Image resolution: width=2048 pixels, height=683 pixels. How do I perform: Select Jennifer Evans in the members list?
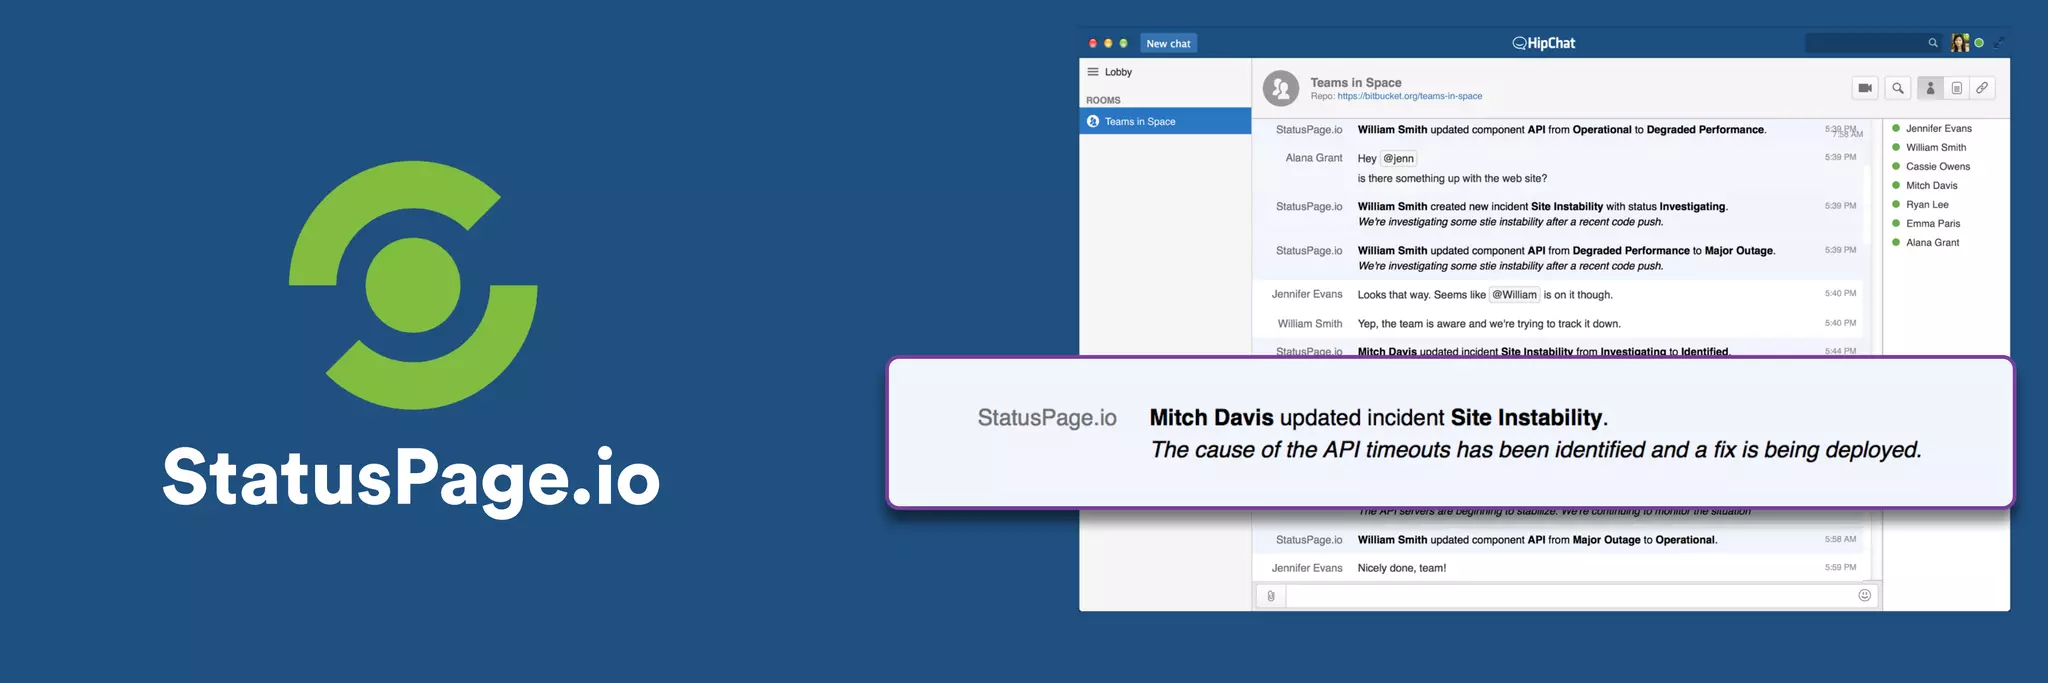[x=1938, y=128]
